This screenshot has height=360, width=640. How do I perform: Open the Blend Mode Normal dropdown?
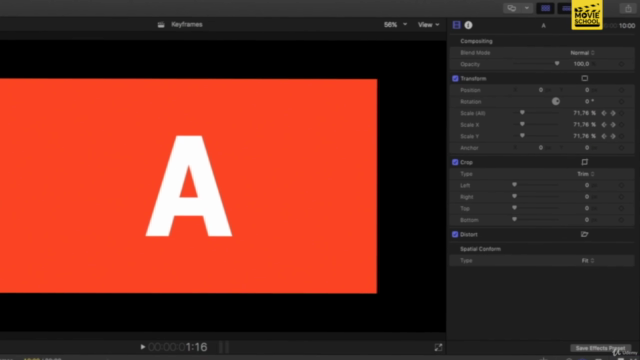(582, 53)
